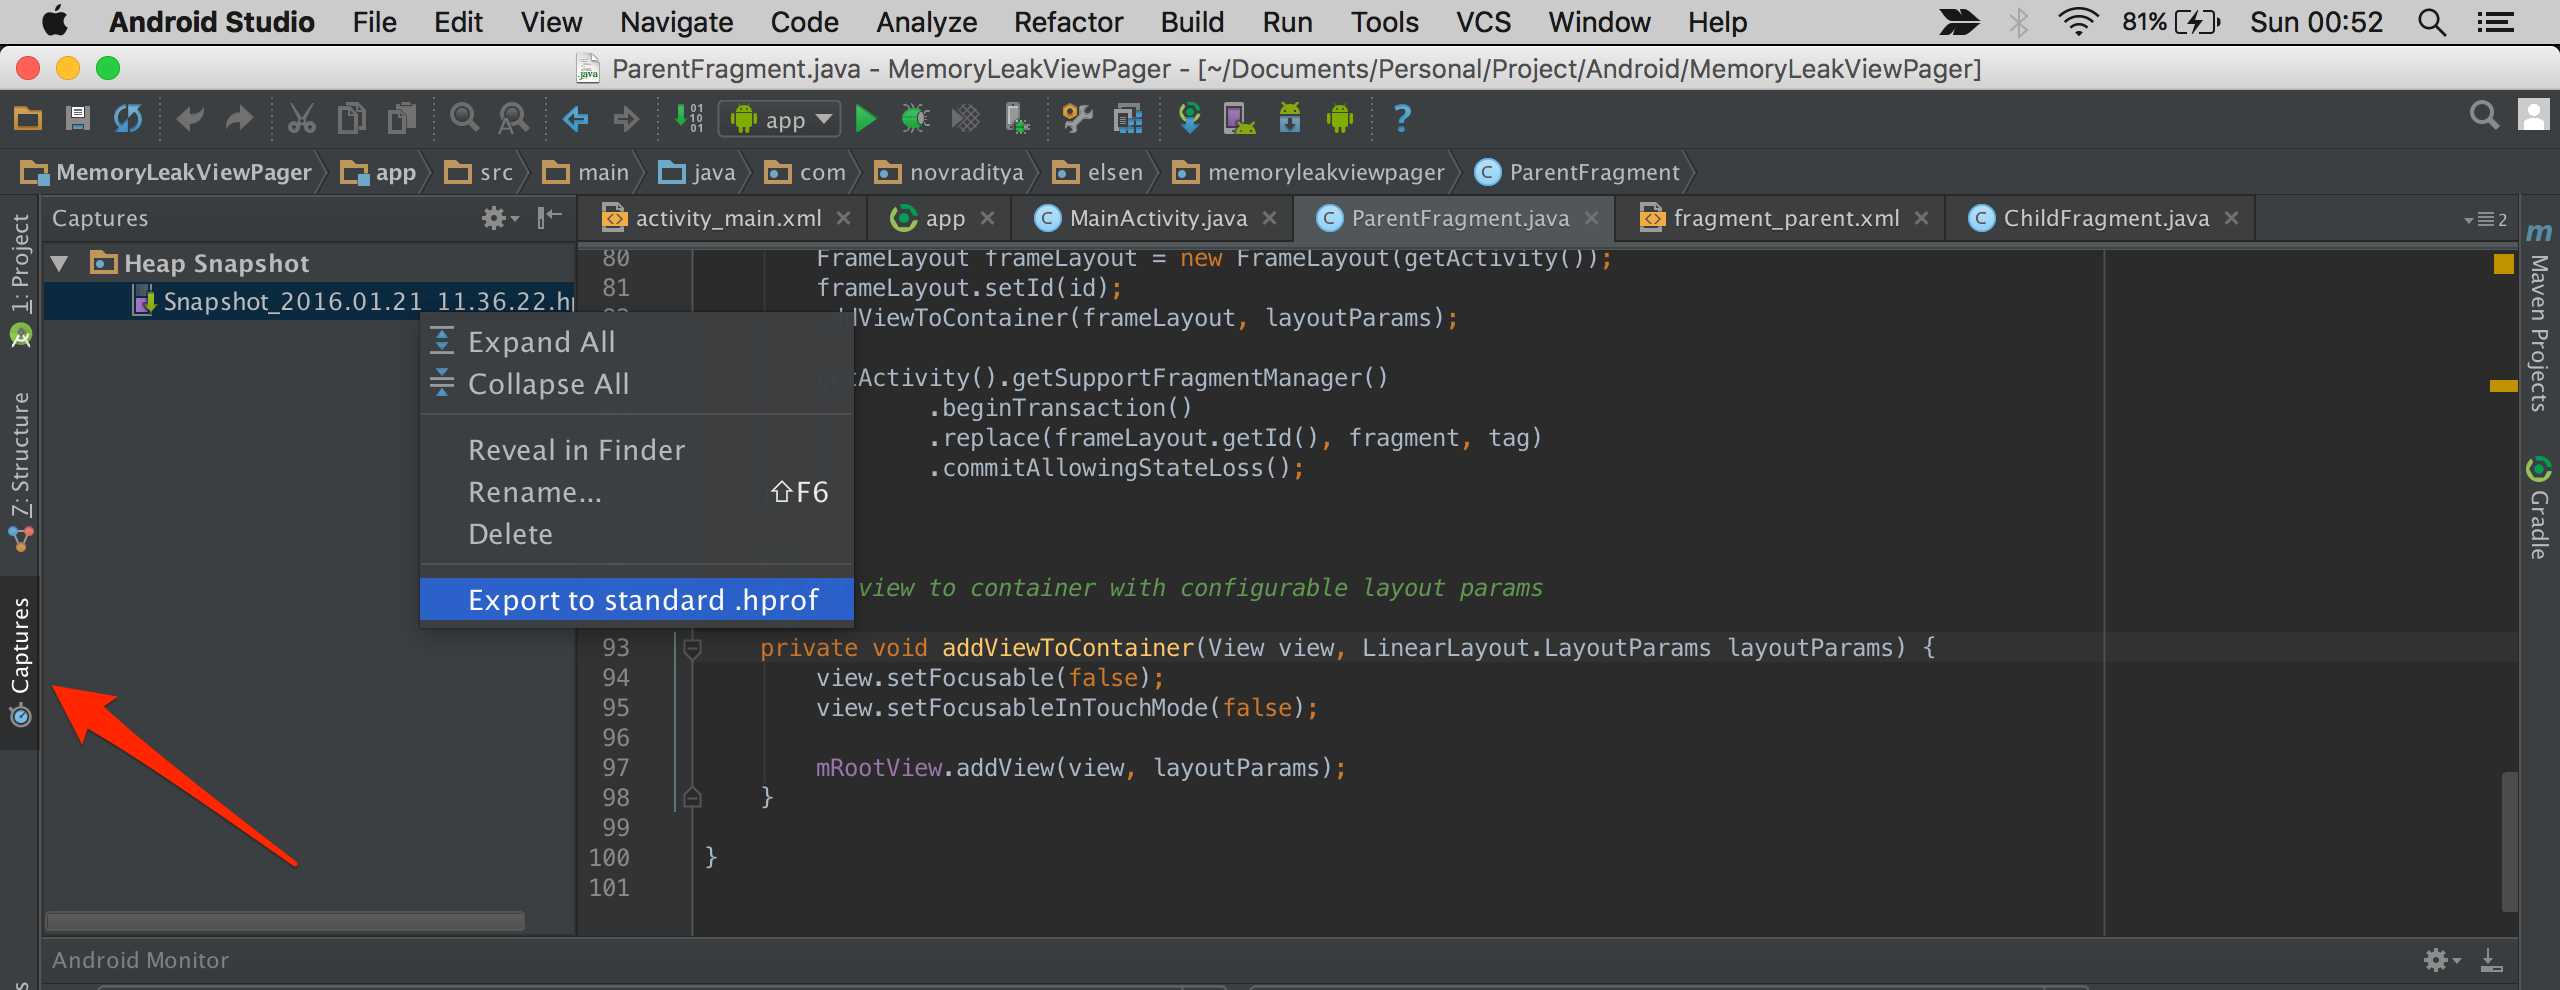The width and height of the screenshot is (2560, 990).
Task: Run the app with the green play button
Action: 866,119
